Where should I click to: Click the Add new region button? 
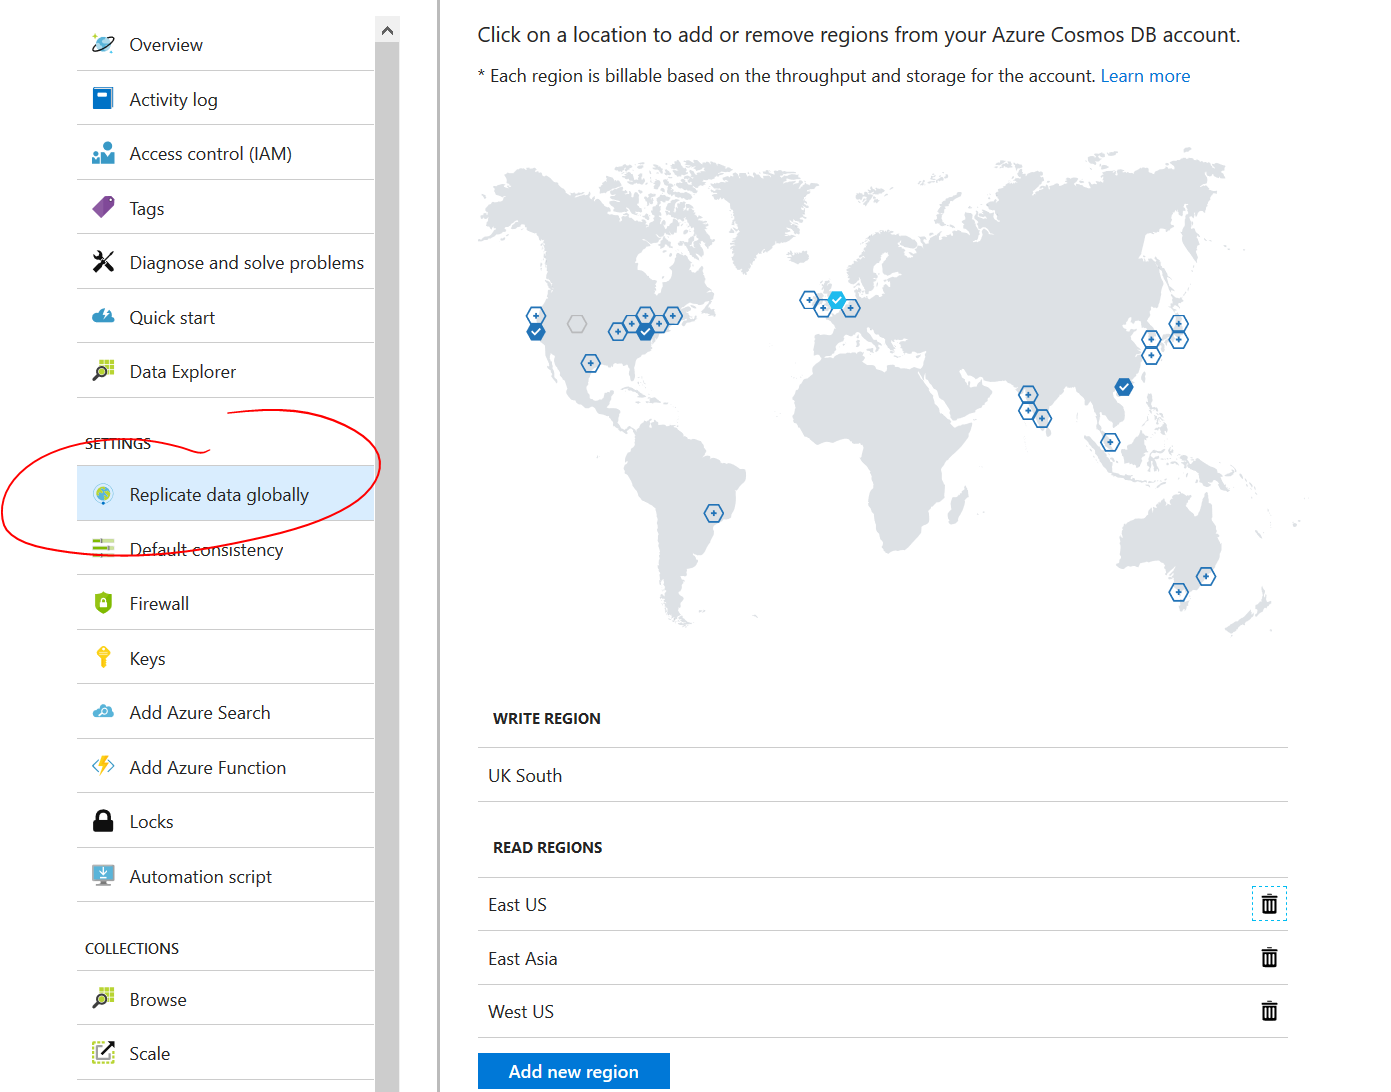(573, 1071)
